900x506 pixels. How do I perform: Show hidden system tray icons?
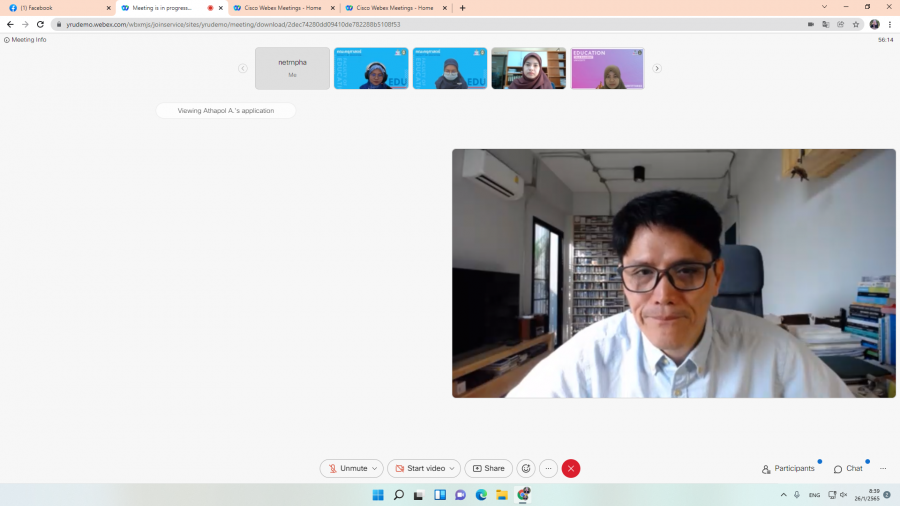pyautogui.click(x=783, y=495)
